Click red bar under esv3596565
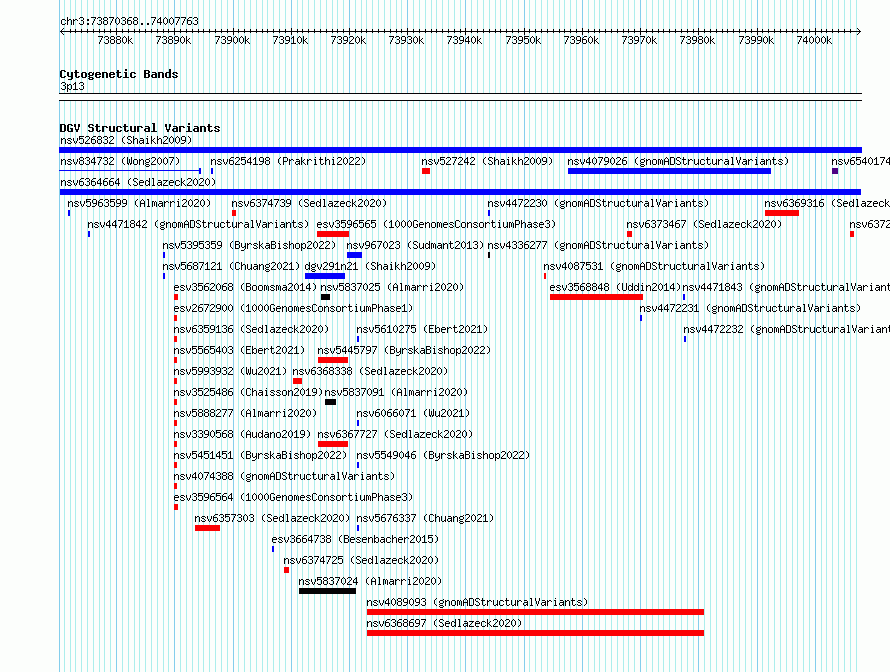Image resolution: width=890 pixels, height=672 pixels. tap(333, 234)
